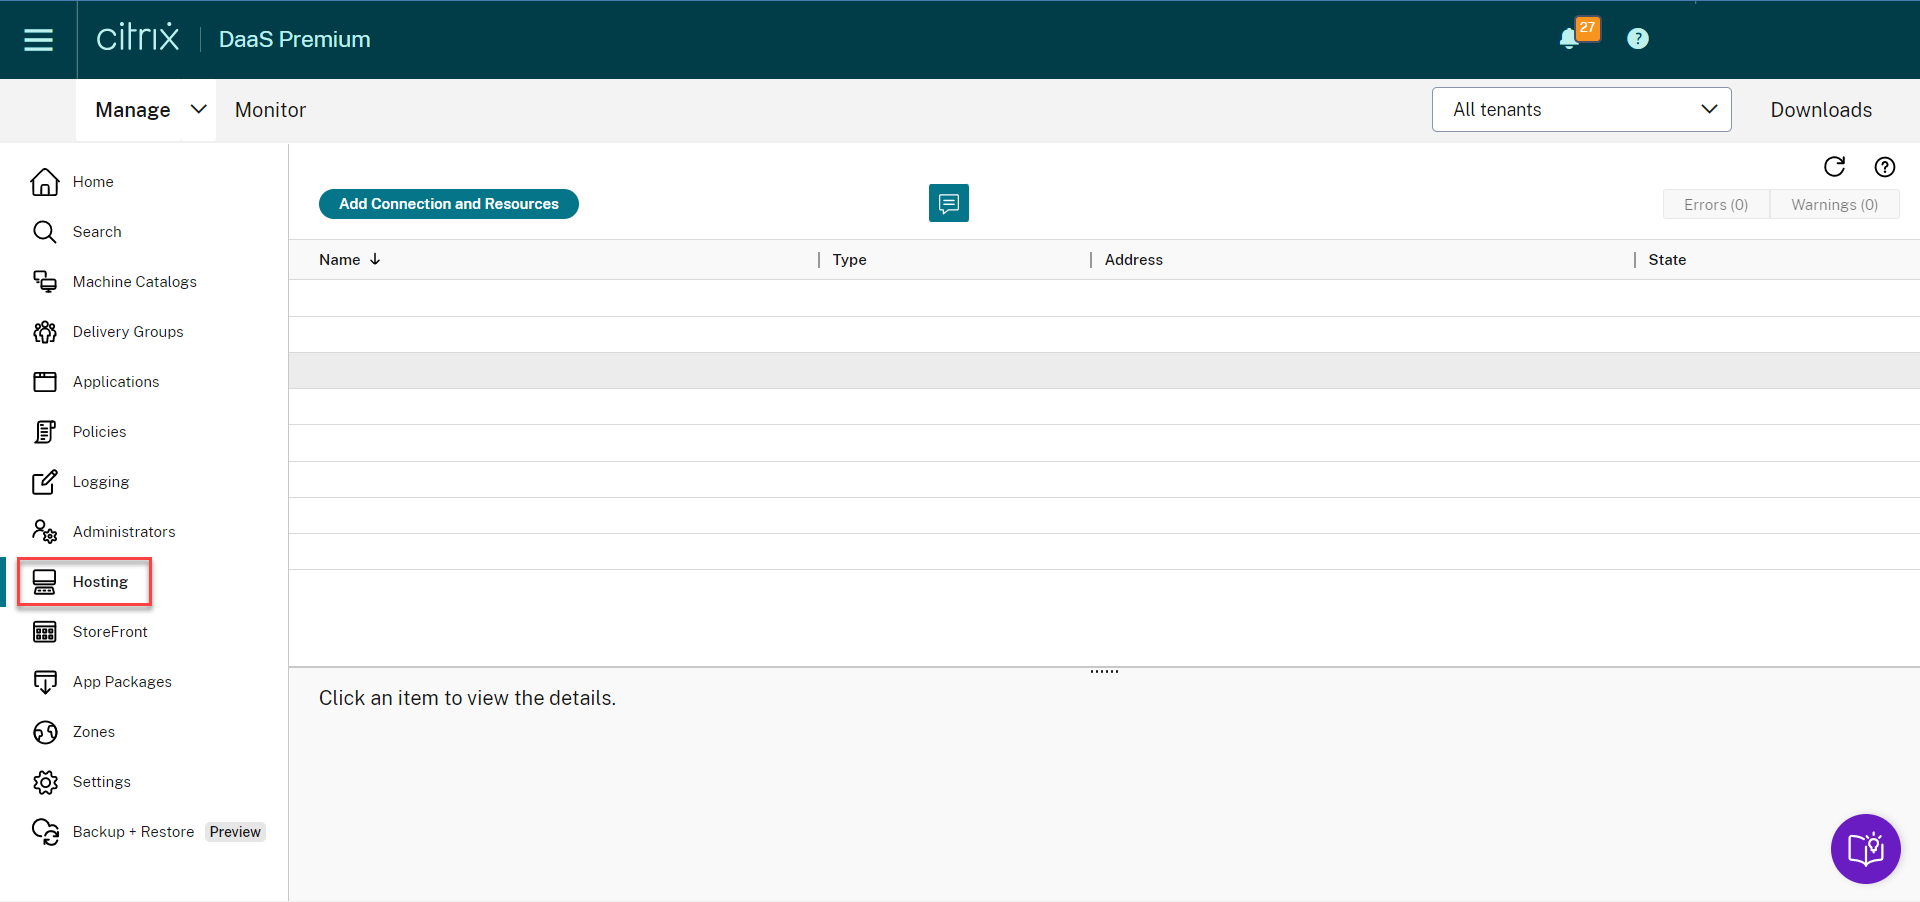Open the Downloads link
This screenshot has width=1920, height=902.
click(1820, 110)
